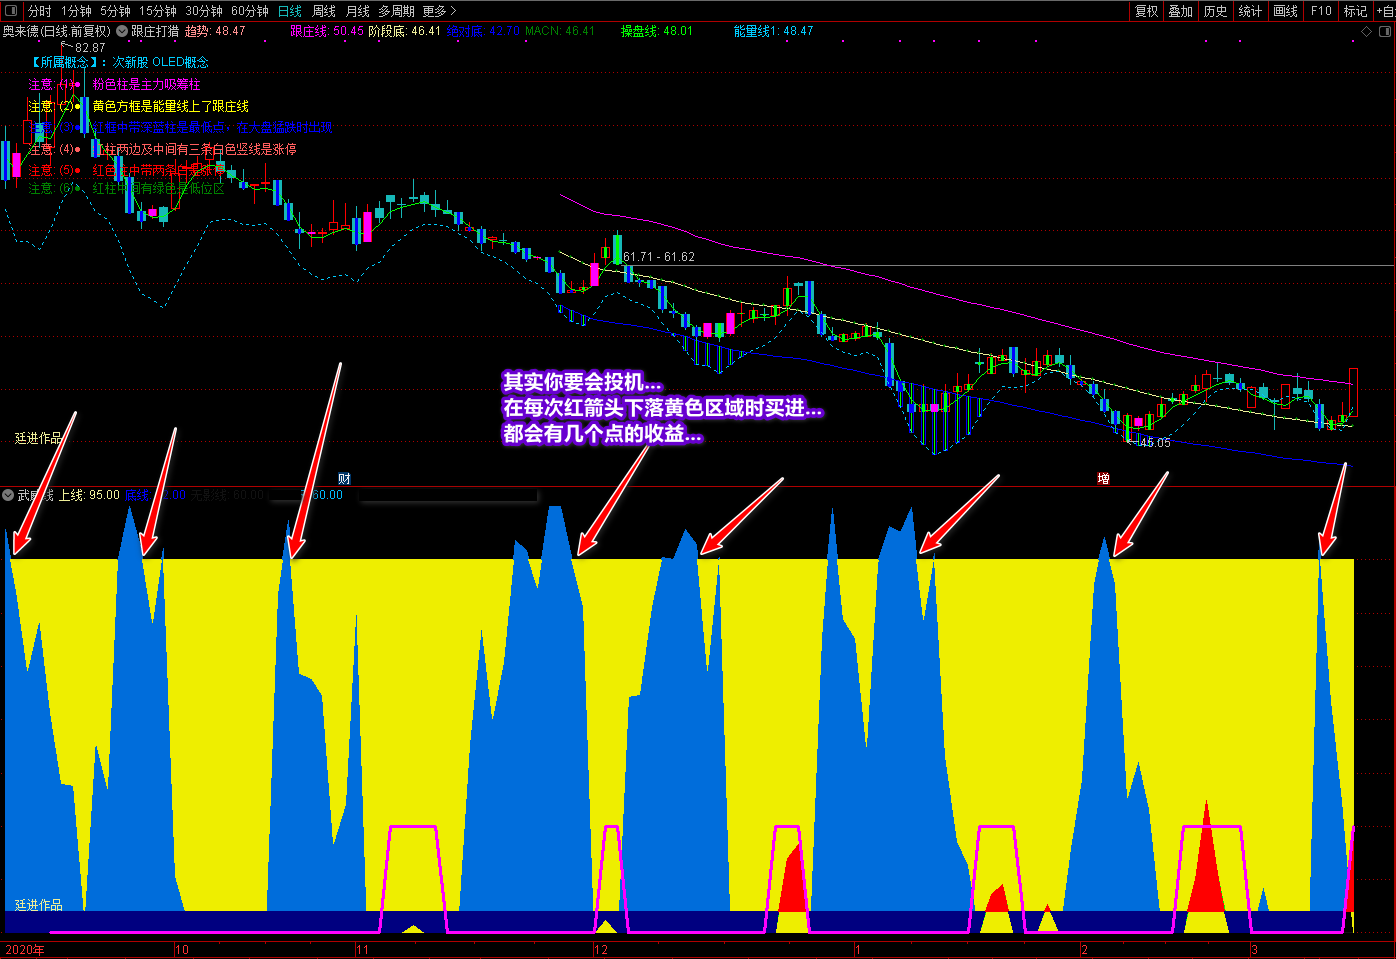The height and width of the screenshot is (959, 1396).
Task: Expand the 更多 periods menu
Action: (x=439, y=11)
